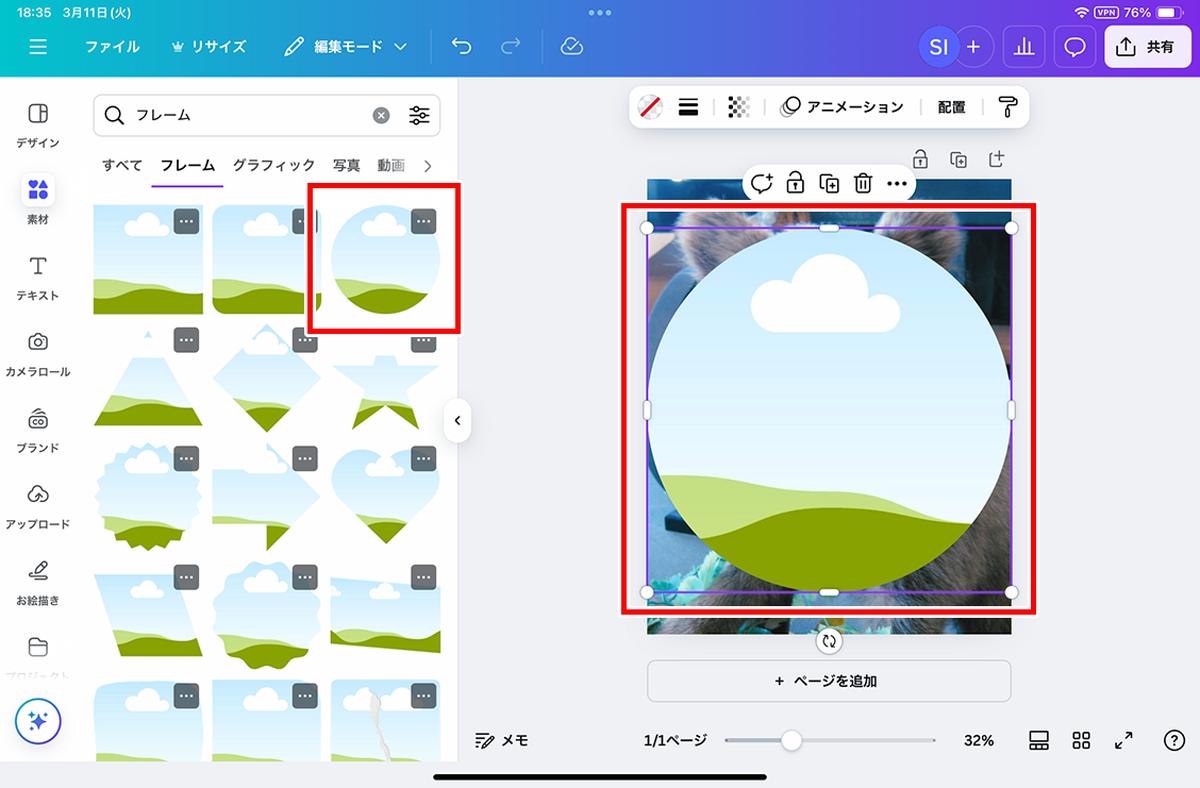Toggle the page lock icon above canvas

coord(920,159)
